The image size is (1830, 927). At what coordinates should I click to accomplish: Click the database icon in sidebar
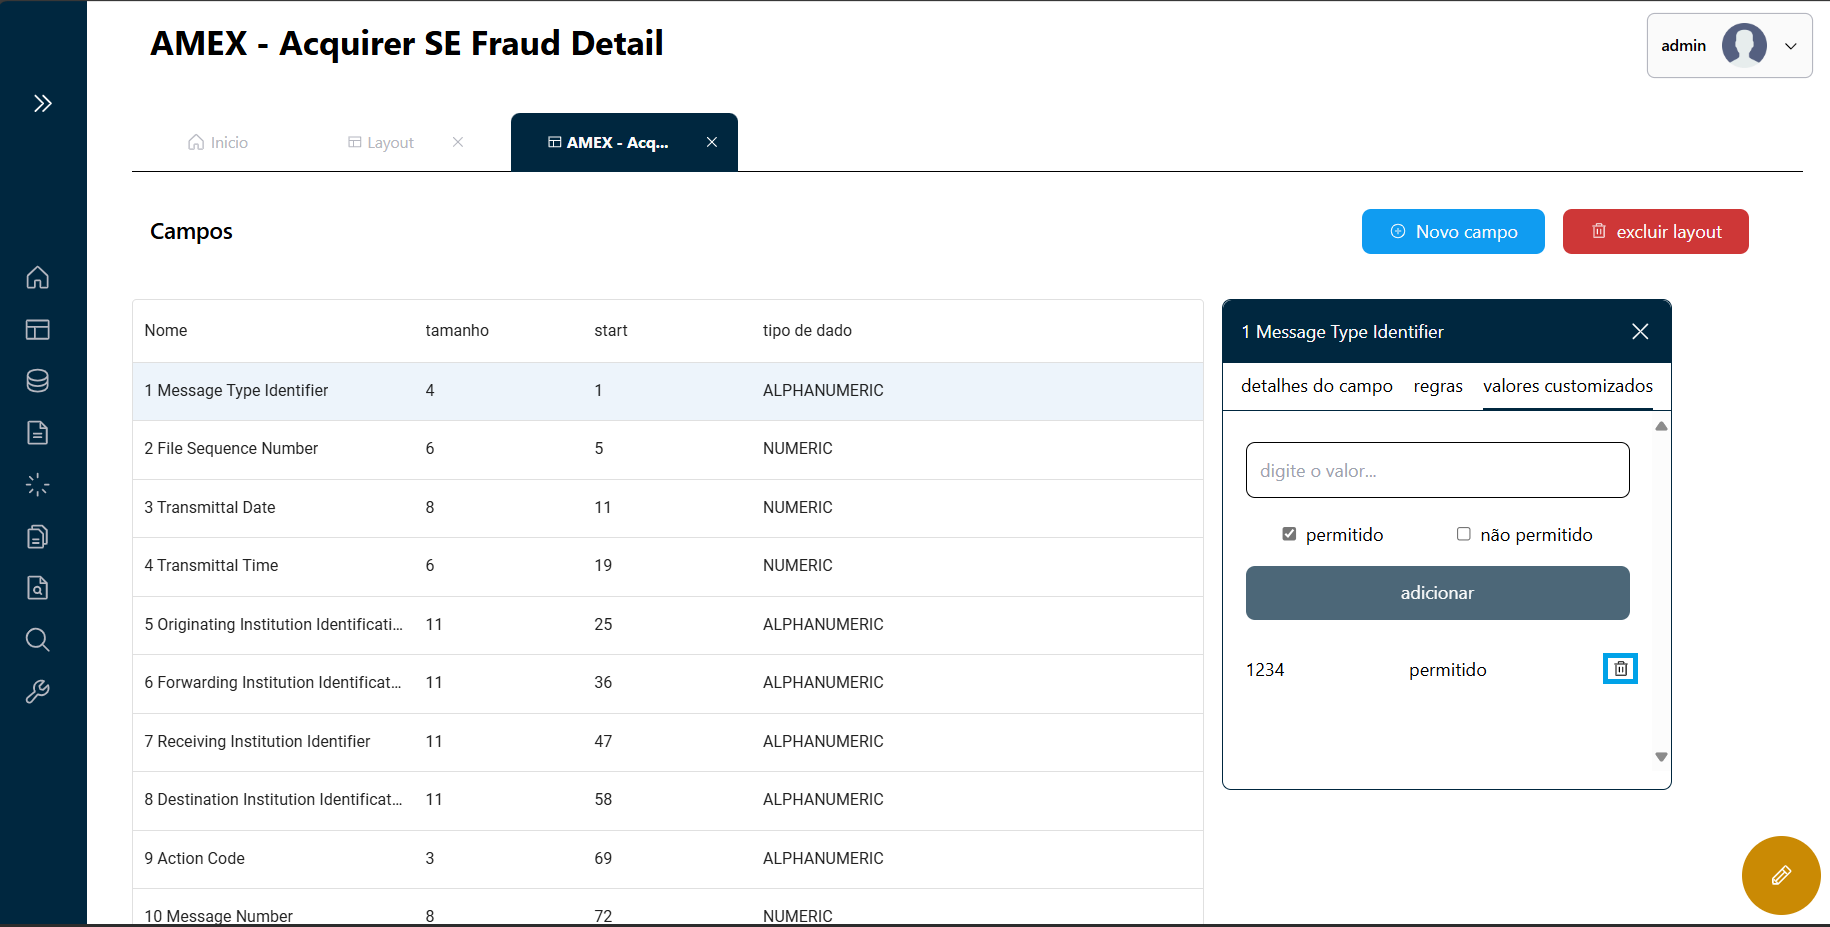(38, 381)
